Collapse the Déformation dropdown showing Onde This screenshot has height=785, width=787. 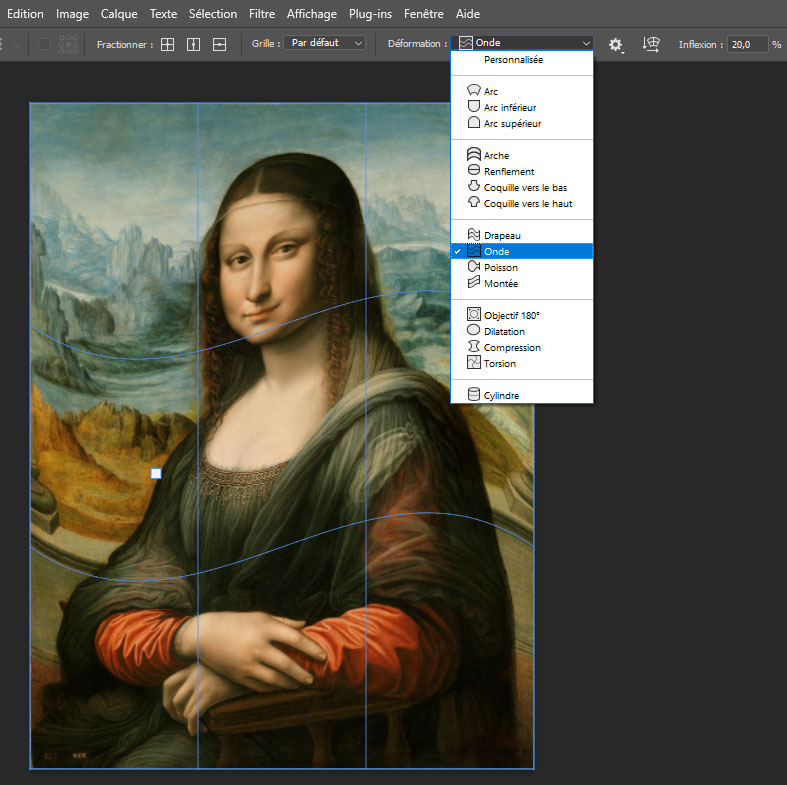(522, 43)
